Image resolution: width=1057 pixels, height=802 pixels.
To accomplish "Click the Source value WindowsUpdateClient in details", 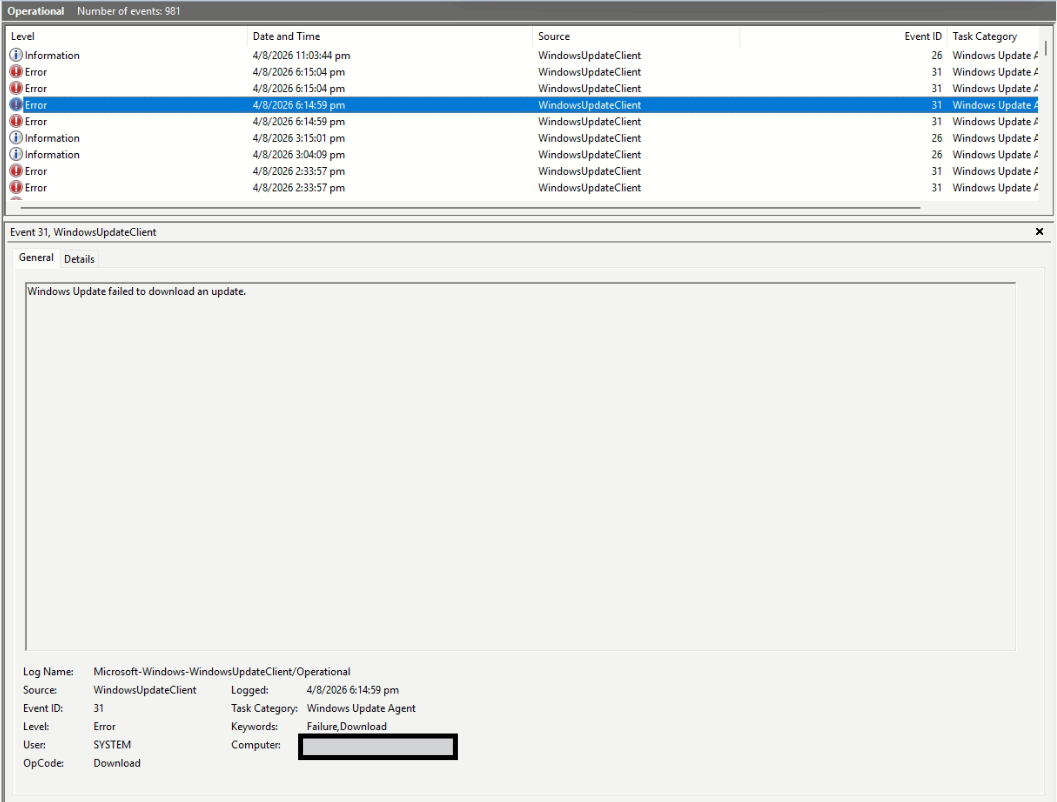I will pos(145,690).
